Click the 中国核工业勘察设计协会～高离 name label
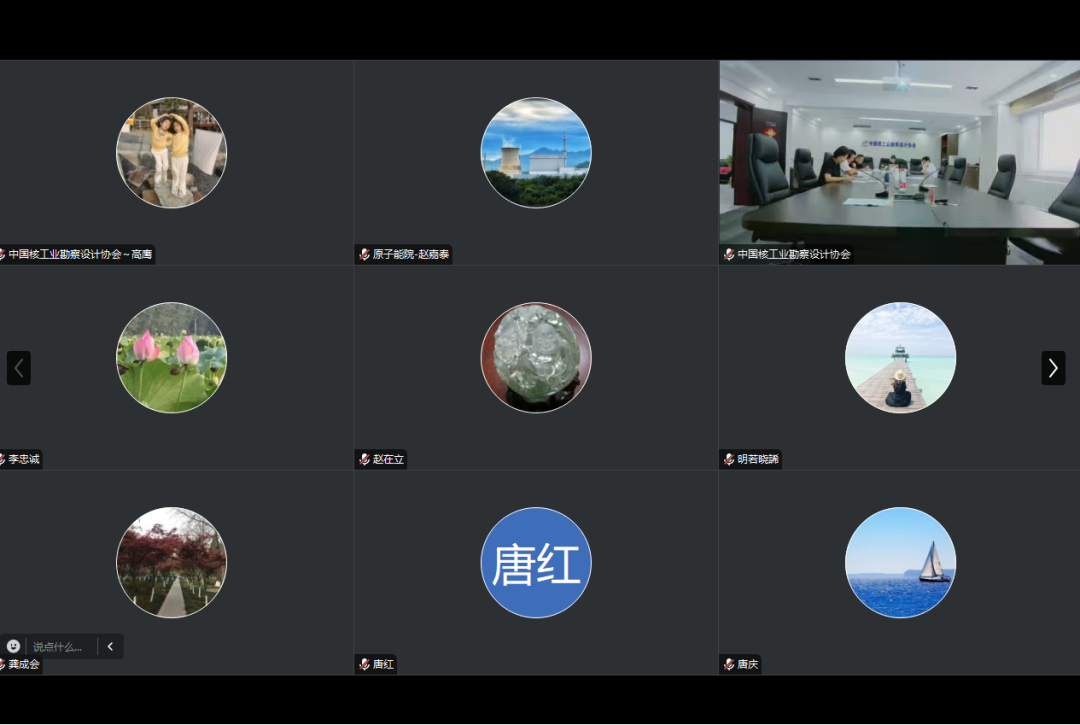Screen dimensions: 1080x725 [x=80, y=255]
